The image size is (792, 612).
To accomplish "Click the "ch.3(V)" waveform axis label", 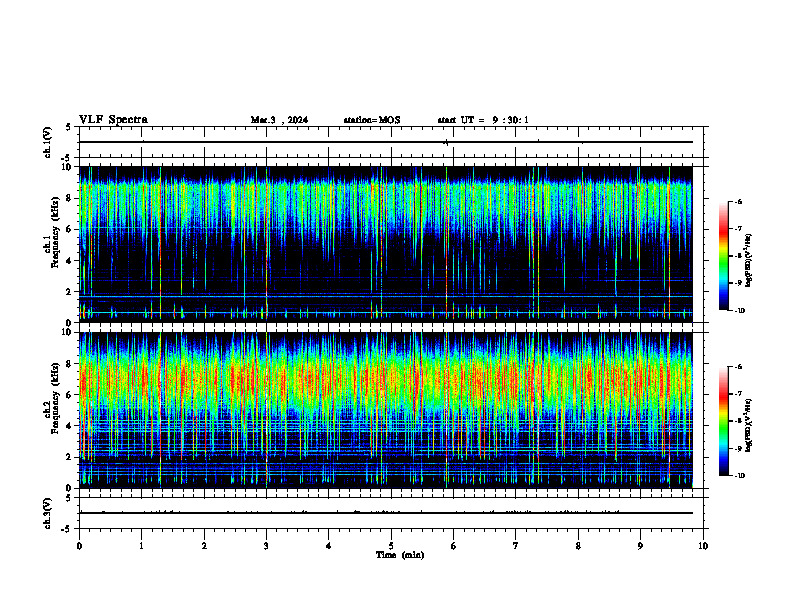I will [x=48, y=513].
